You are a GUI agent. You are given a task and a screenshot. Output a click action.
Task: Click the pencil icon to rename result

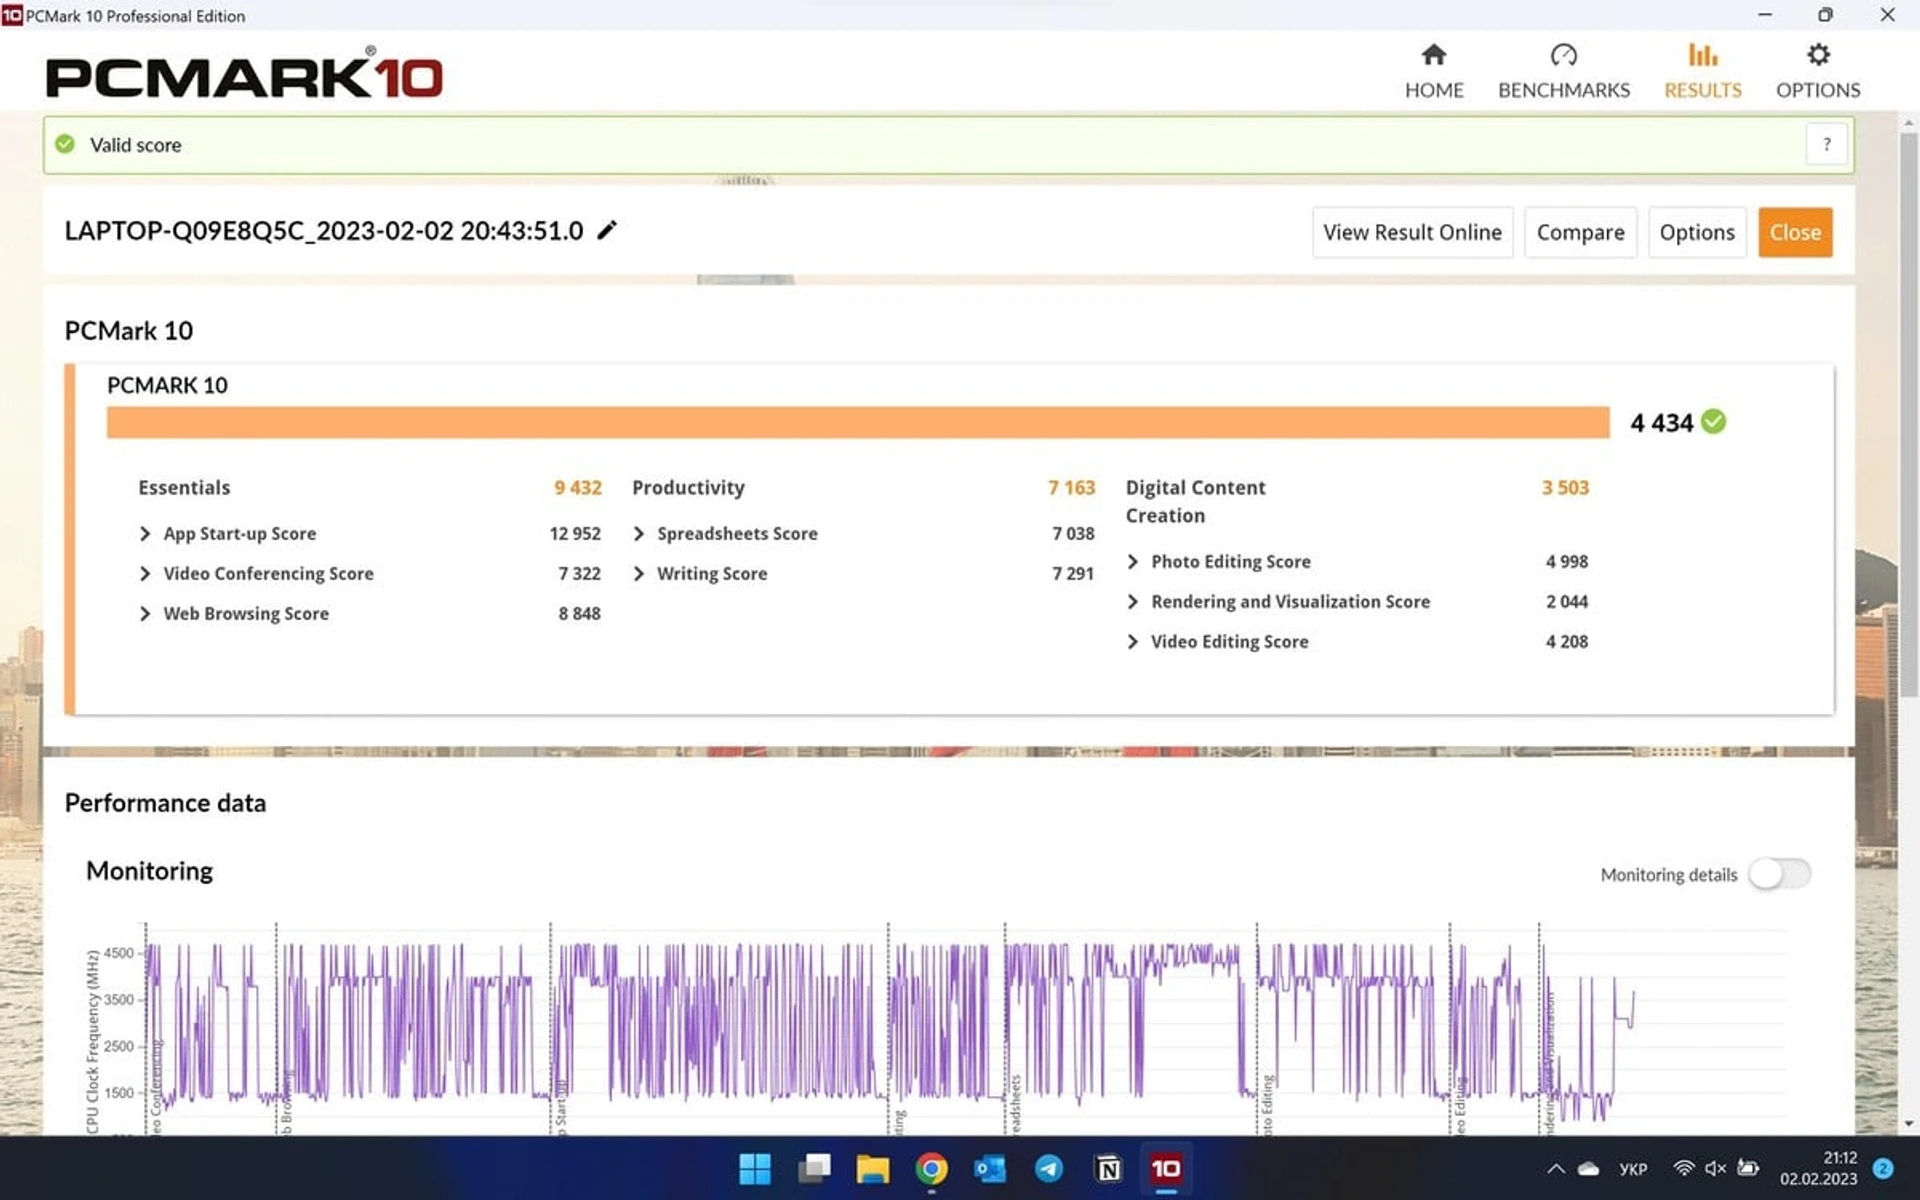click(607, 230)
